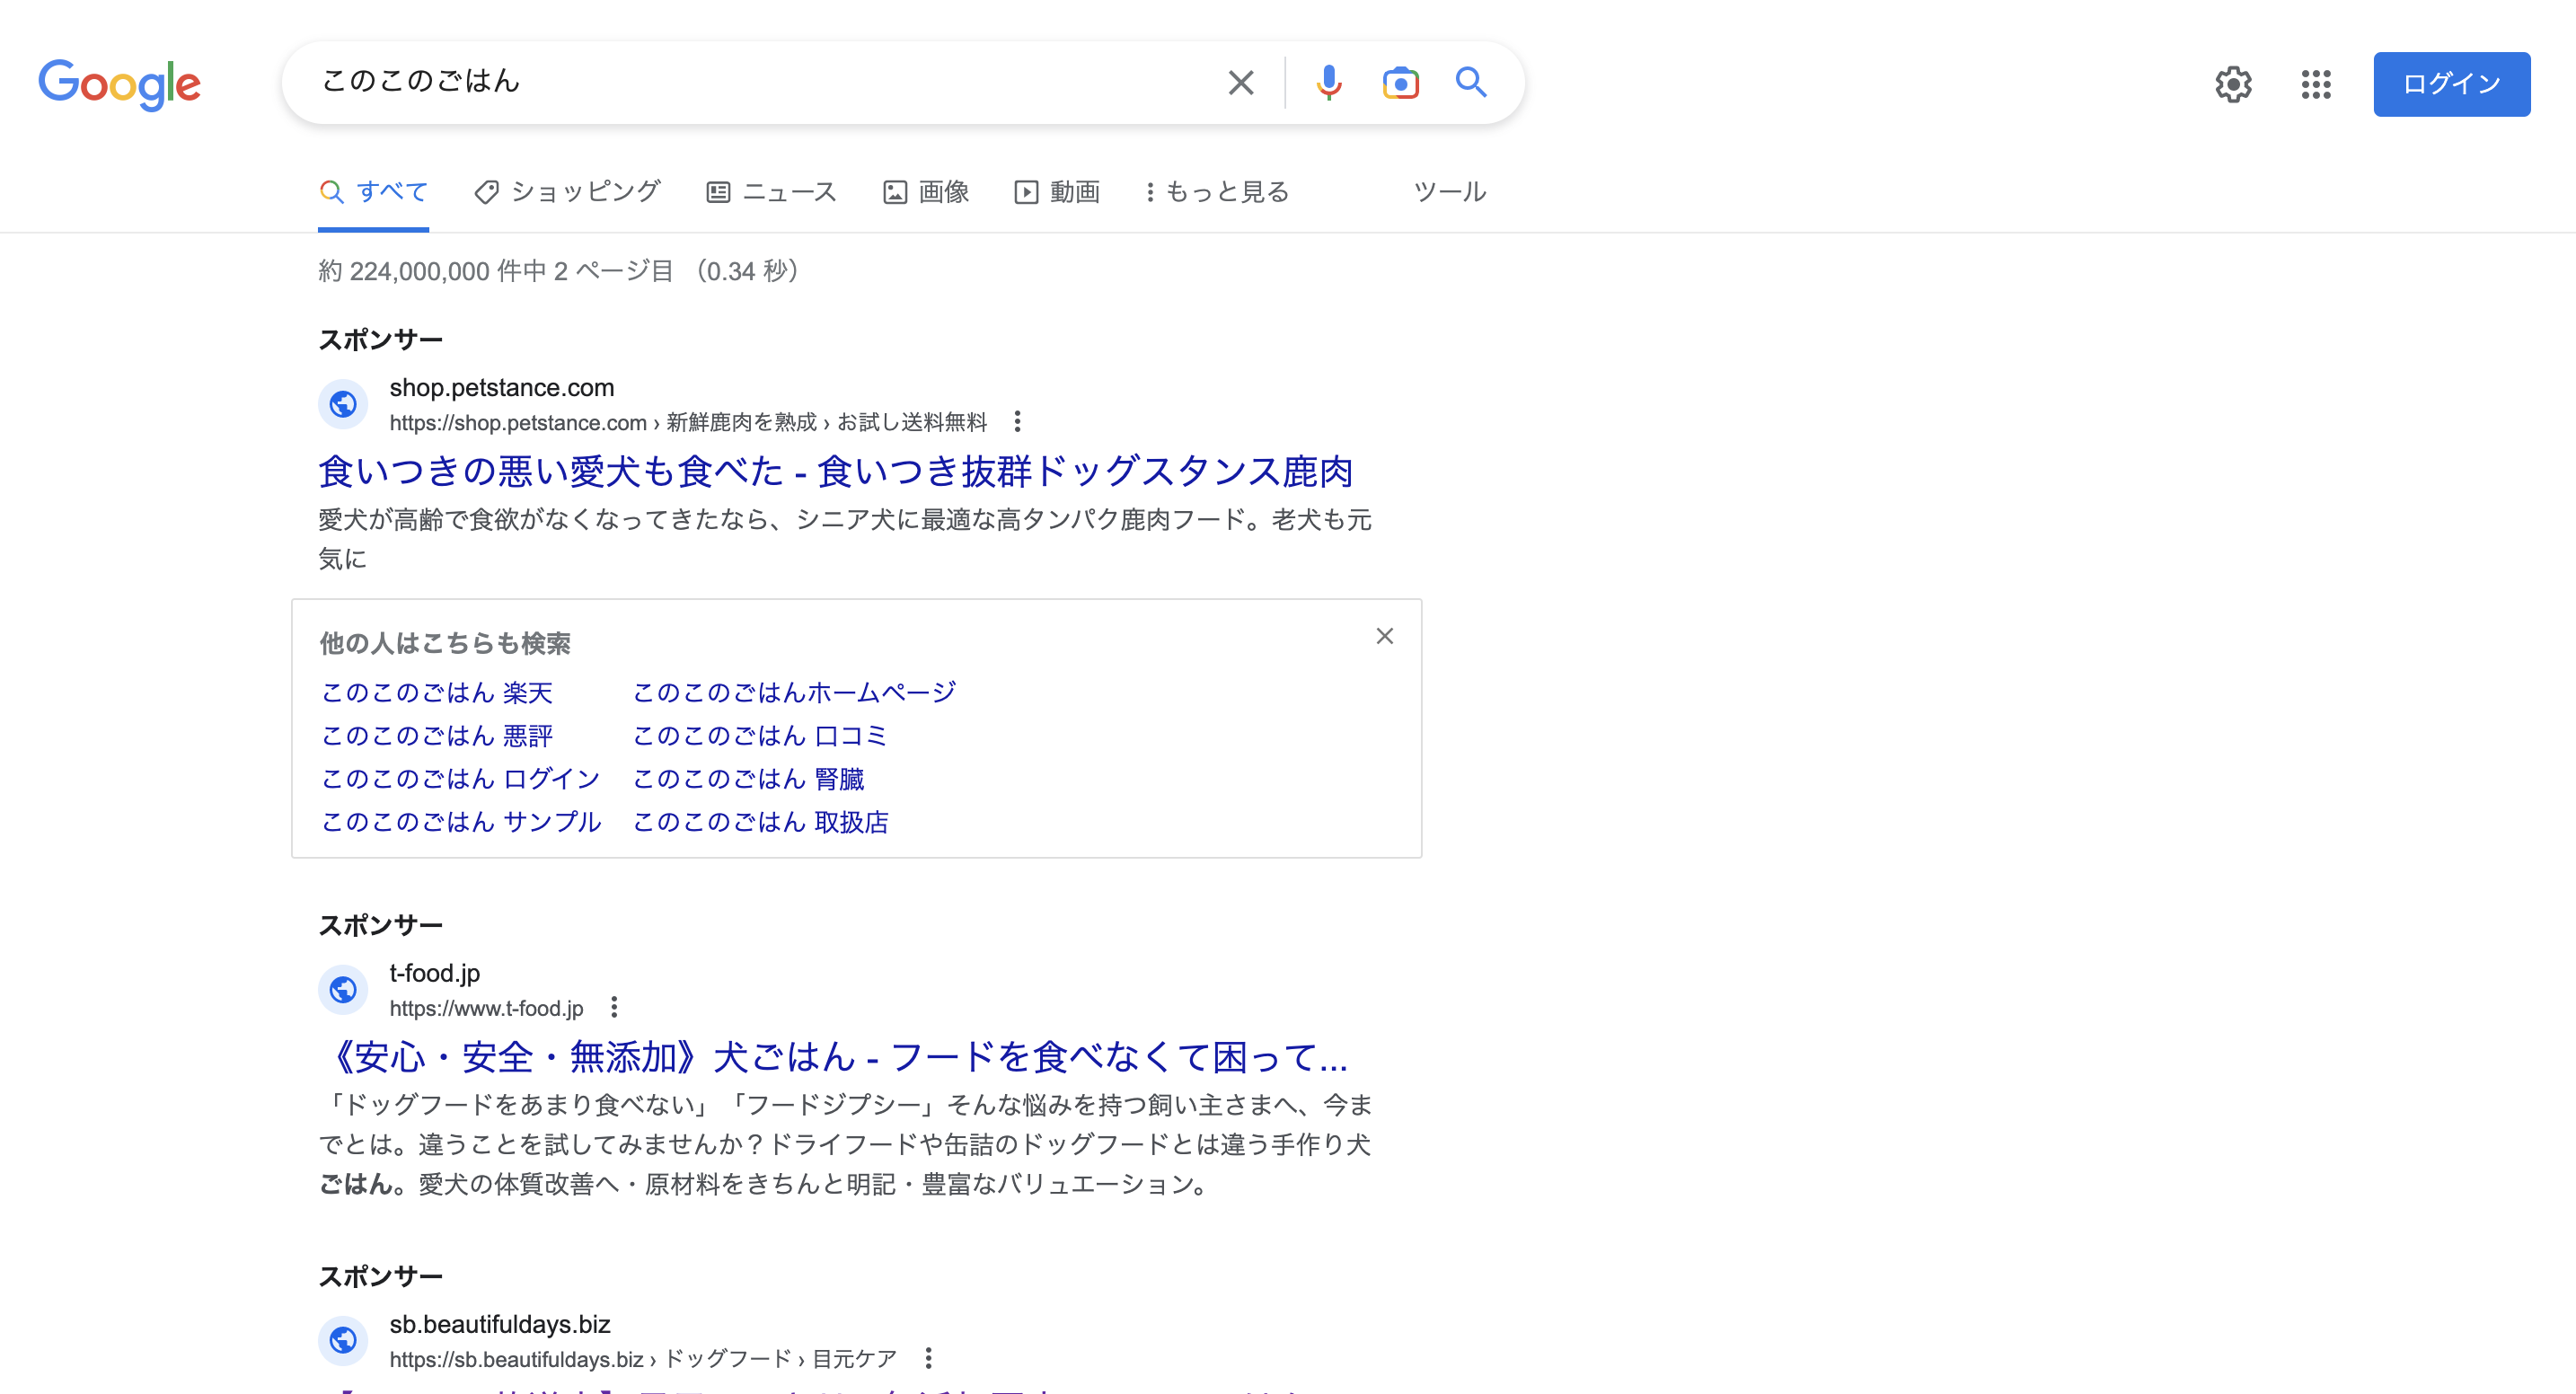The width and height of the screenshot is (2576, 1394).
Task: Click the sb.beautifuldays.biz site name
Action: [500, 1325]
